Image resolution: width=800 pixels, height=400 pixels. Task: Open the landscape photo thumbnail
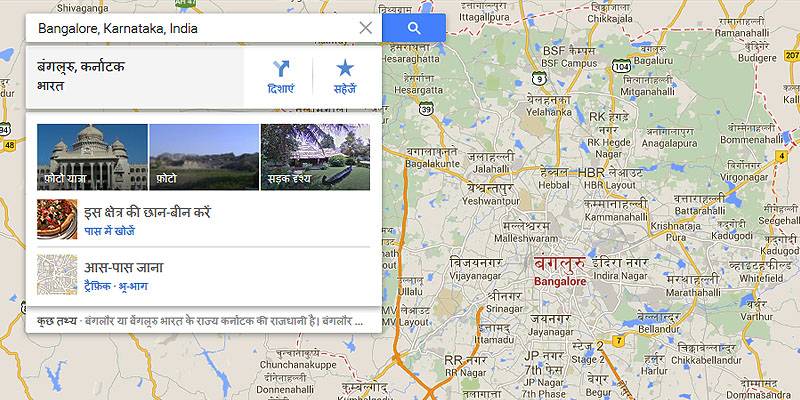(x=204, y=157)
